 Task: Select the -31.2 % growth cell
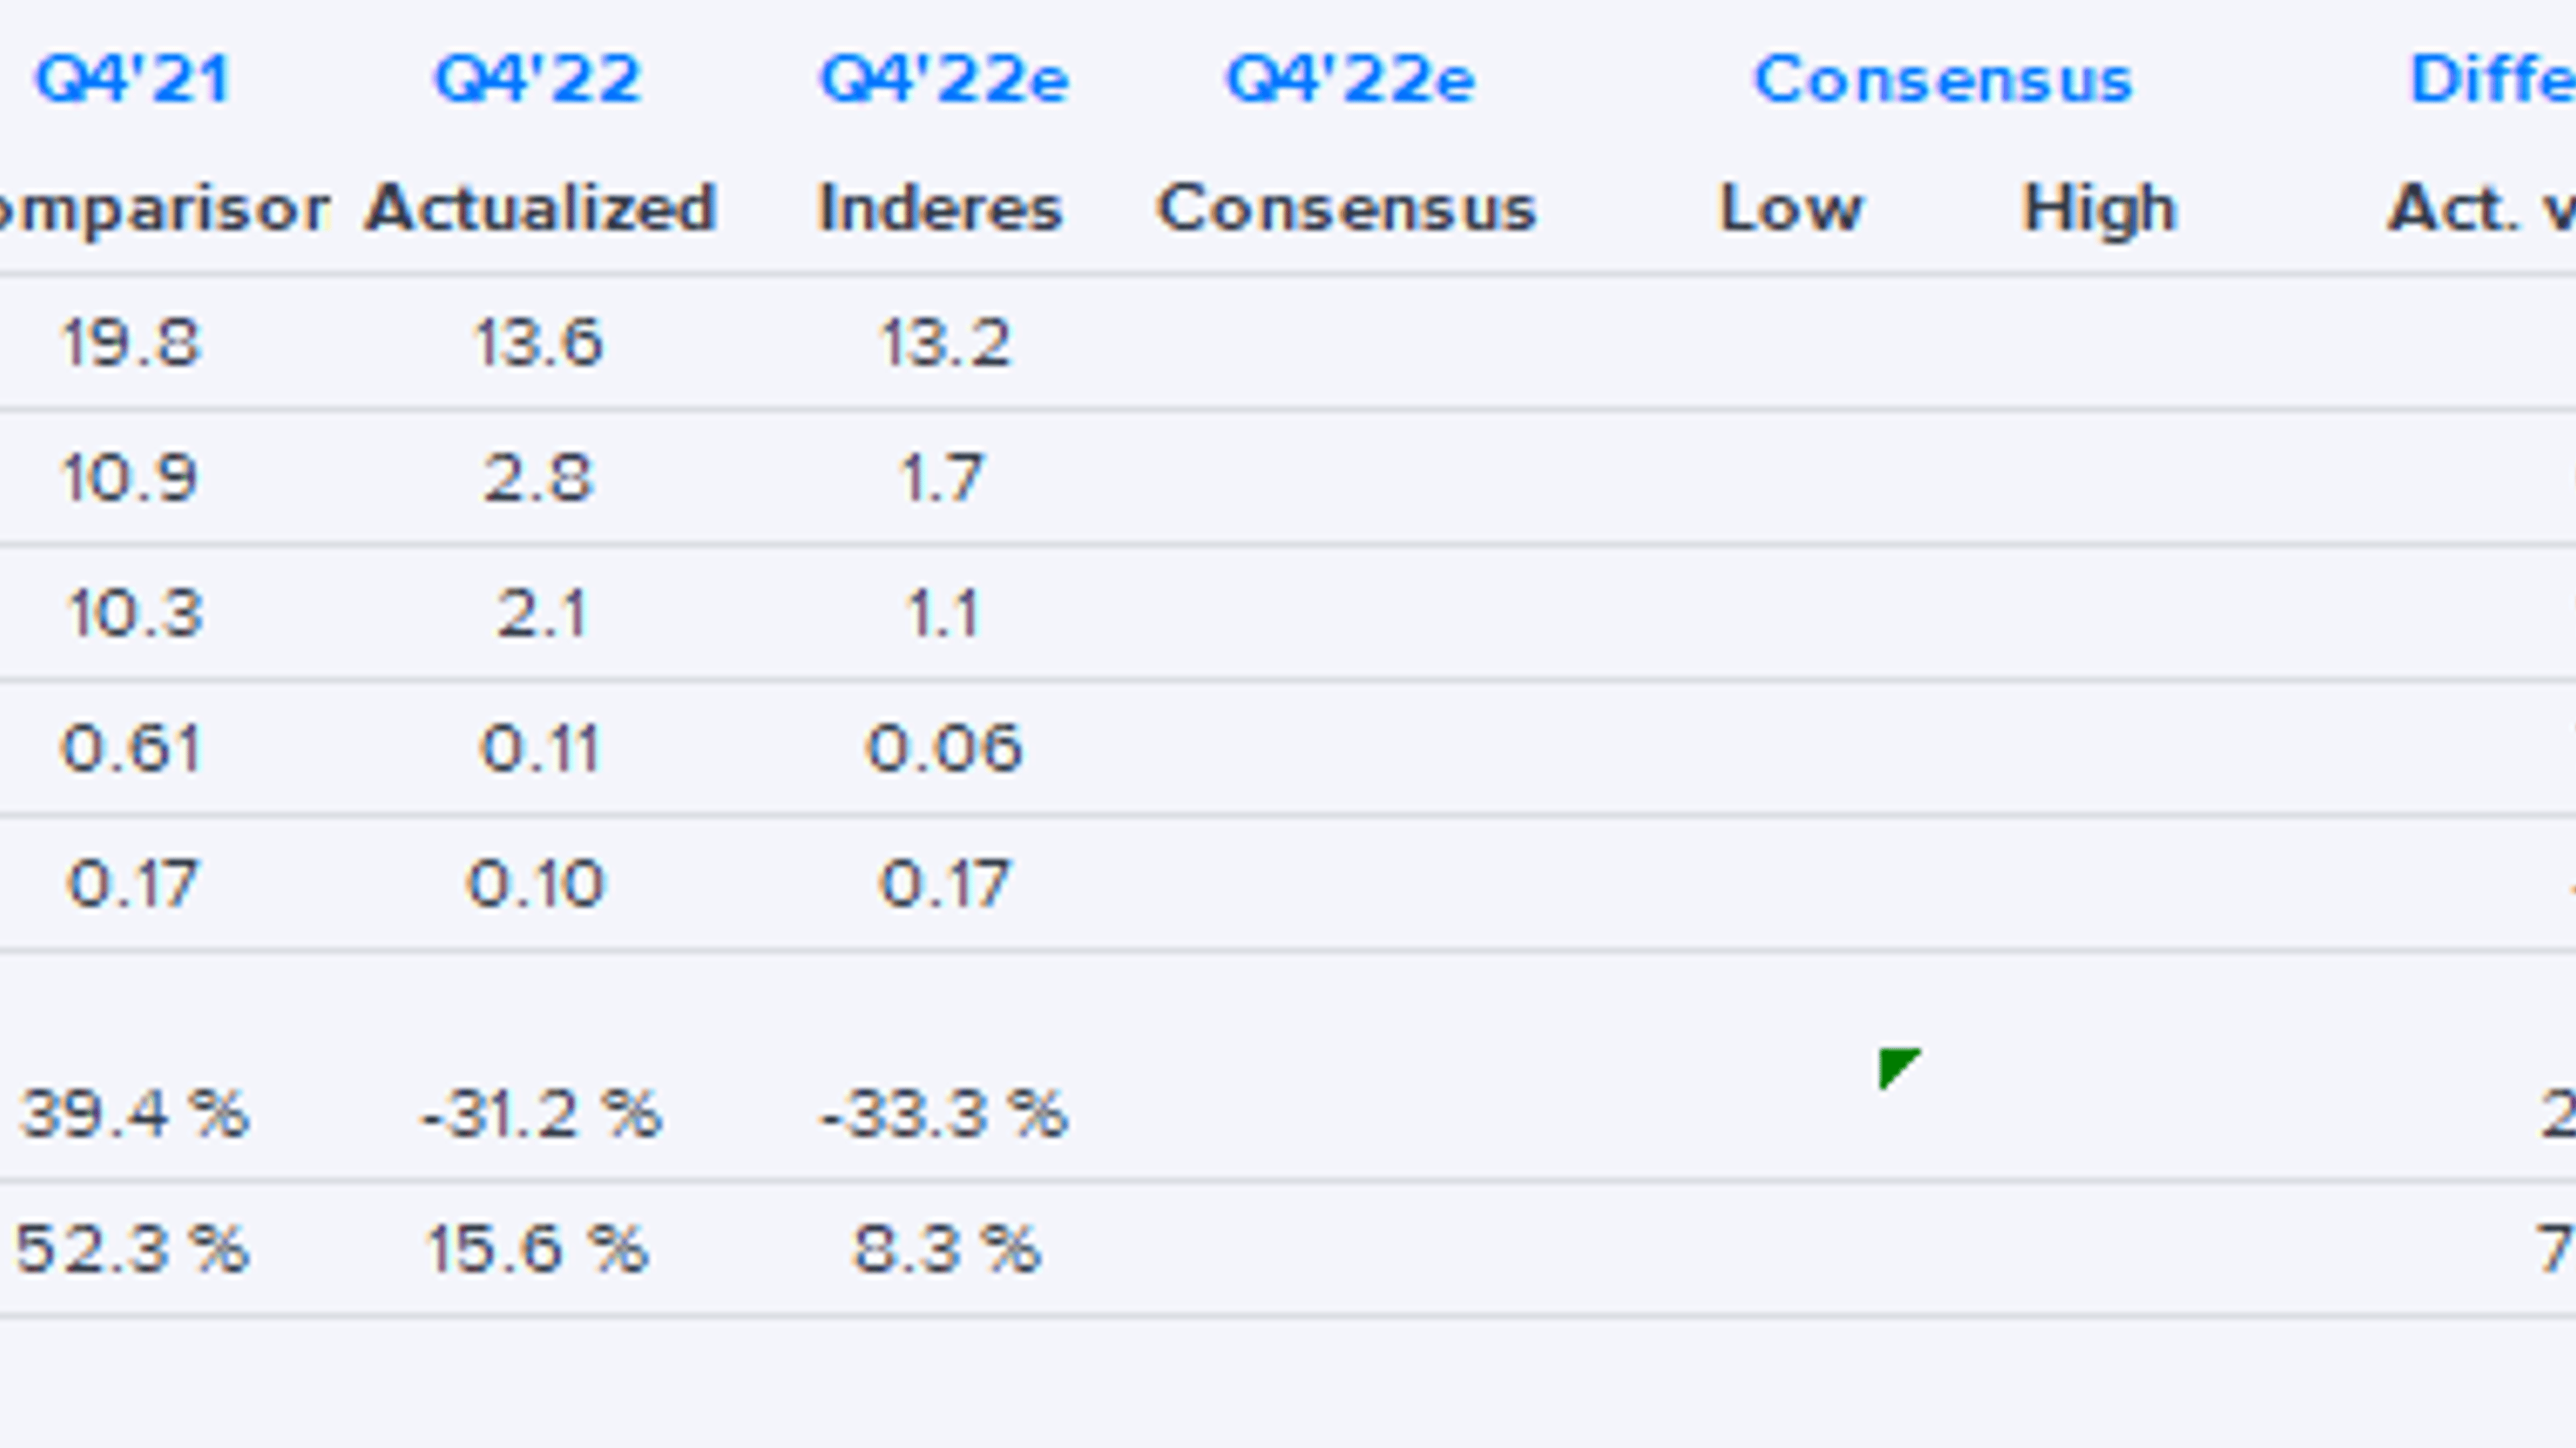pos(541,1114)
